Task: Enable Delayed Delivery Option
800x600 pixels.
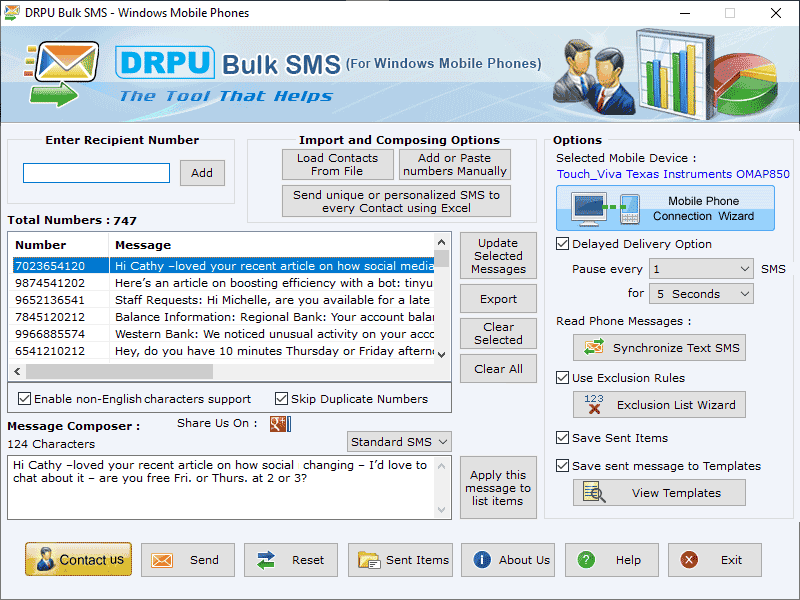Action: [563, 243]
